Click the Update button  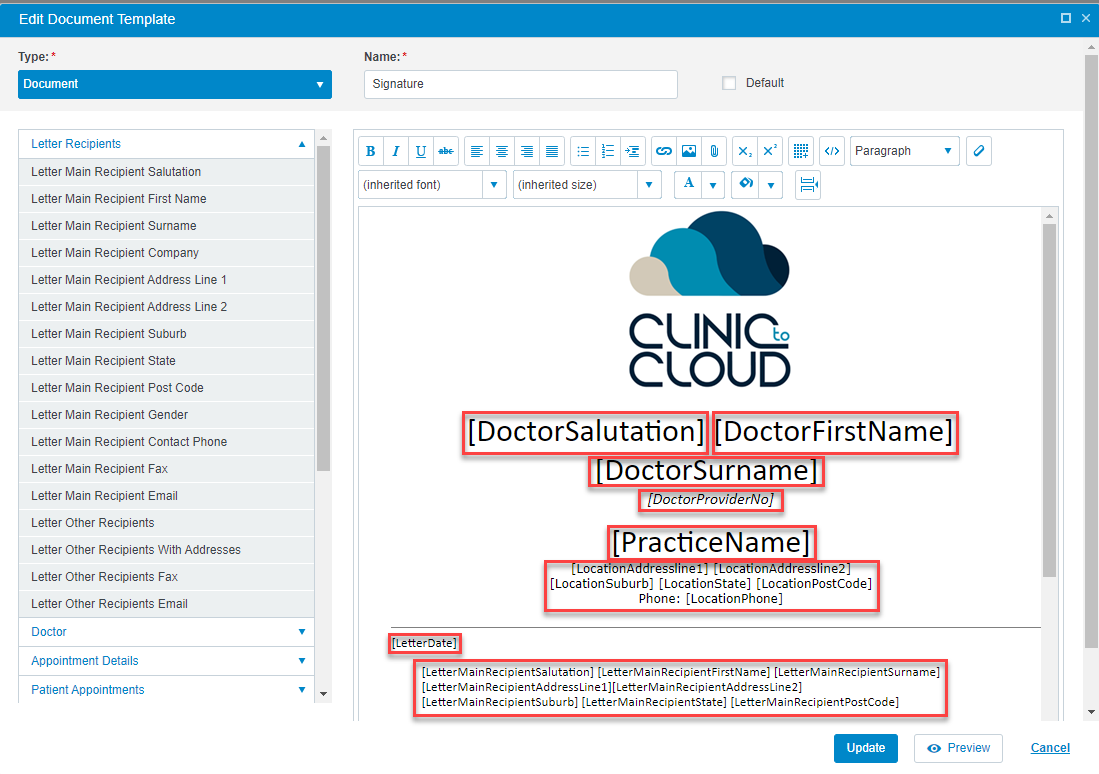coord(866,748)
